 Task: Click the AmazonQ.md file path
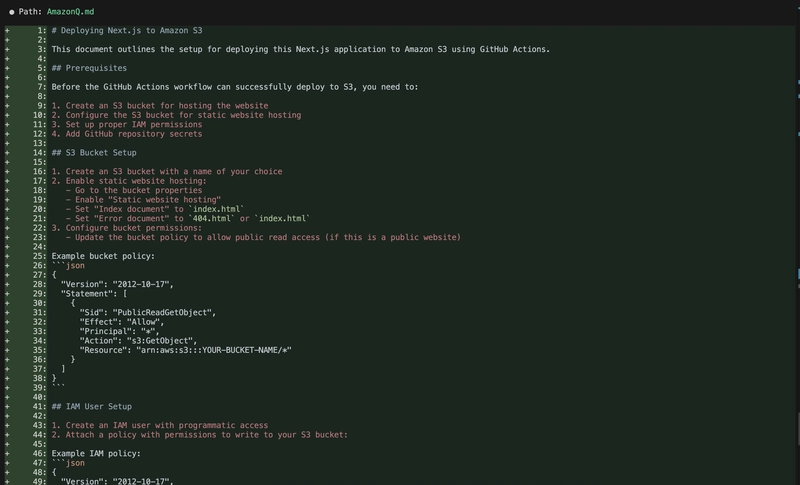[70, 12]
